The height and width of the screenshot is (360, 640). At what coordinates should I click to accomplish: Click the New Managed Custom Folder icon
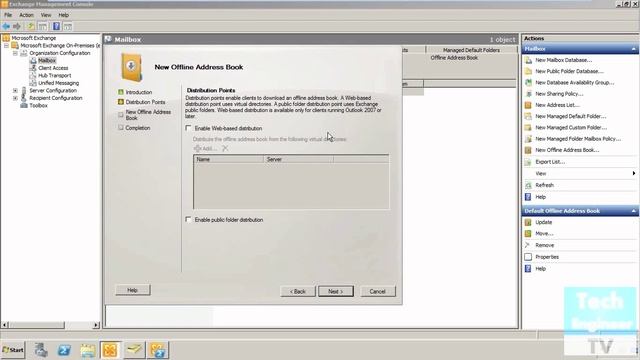point(528,127)
